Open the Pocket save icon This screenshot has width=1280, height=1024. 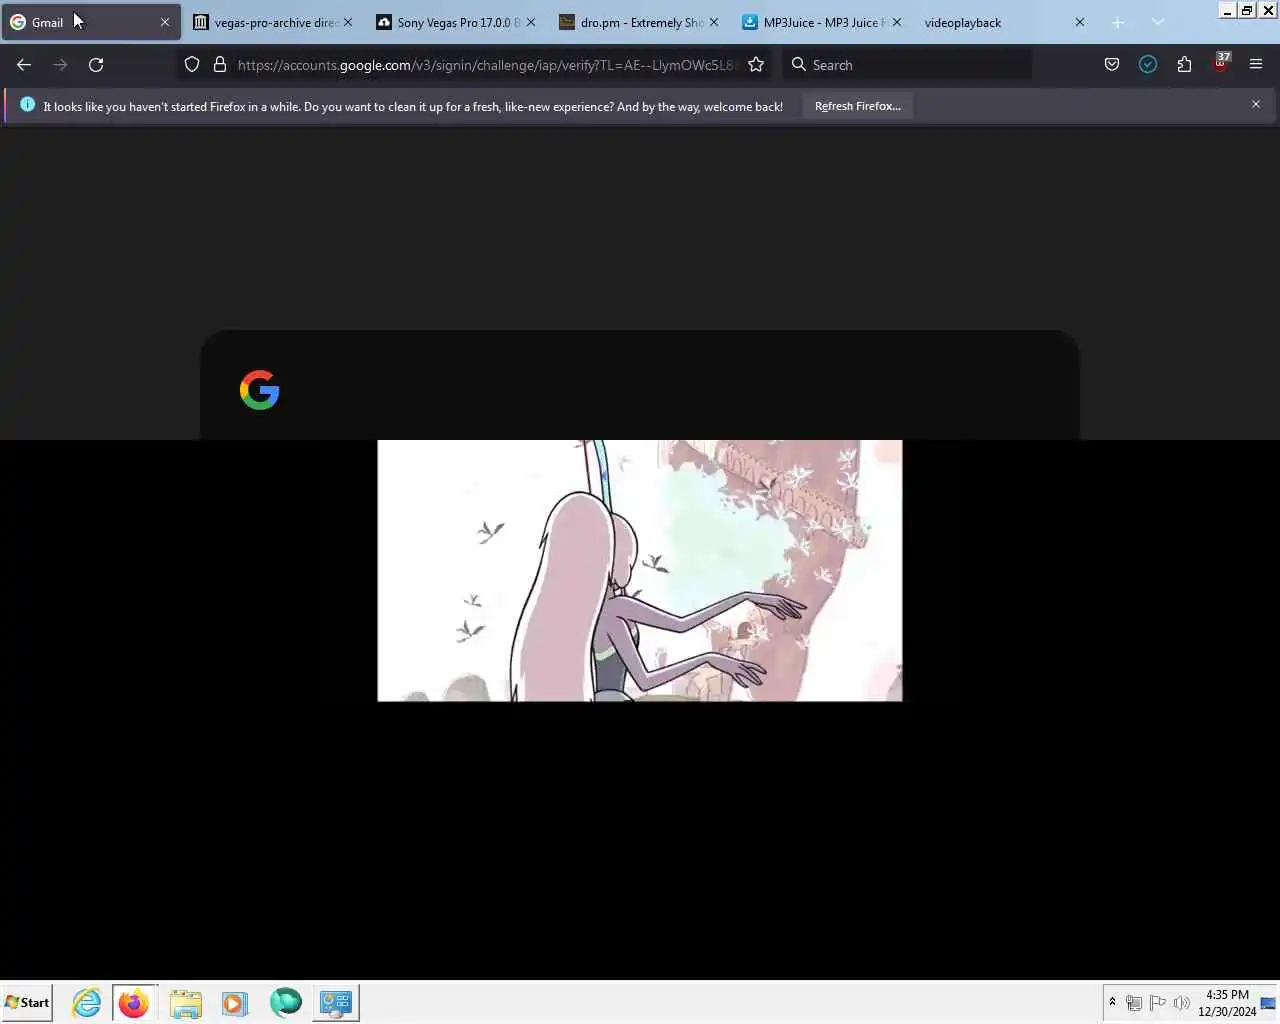(1112, 64)
